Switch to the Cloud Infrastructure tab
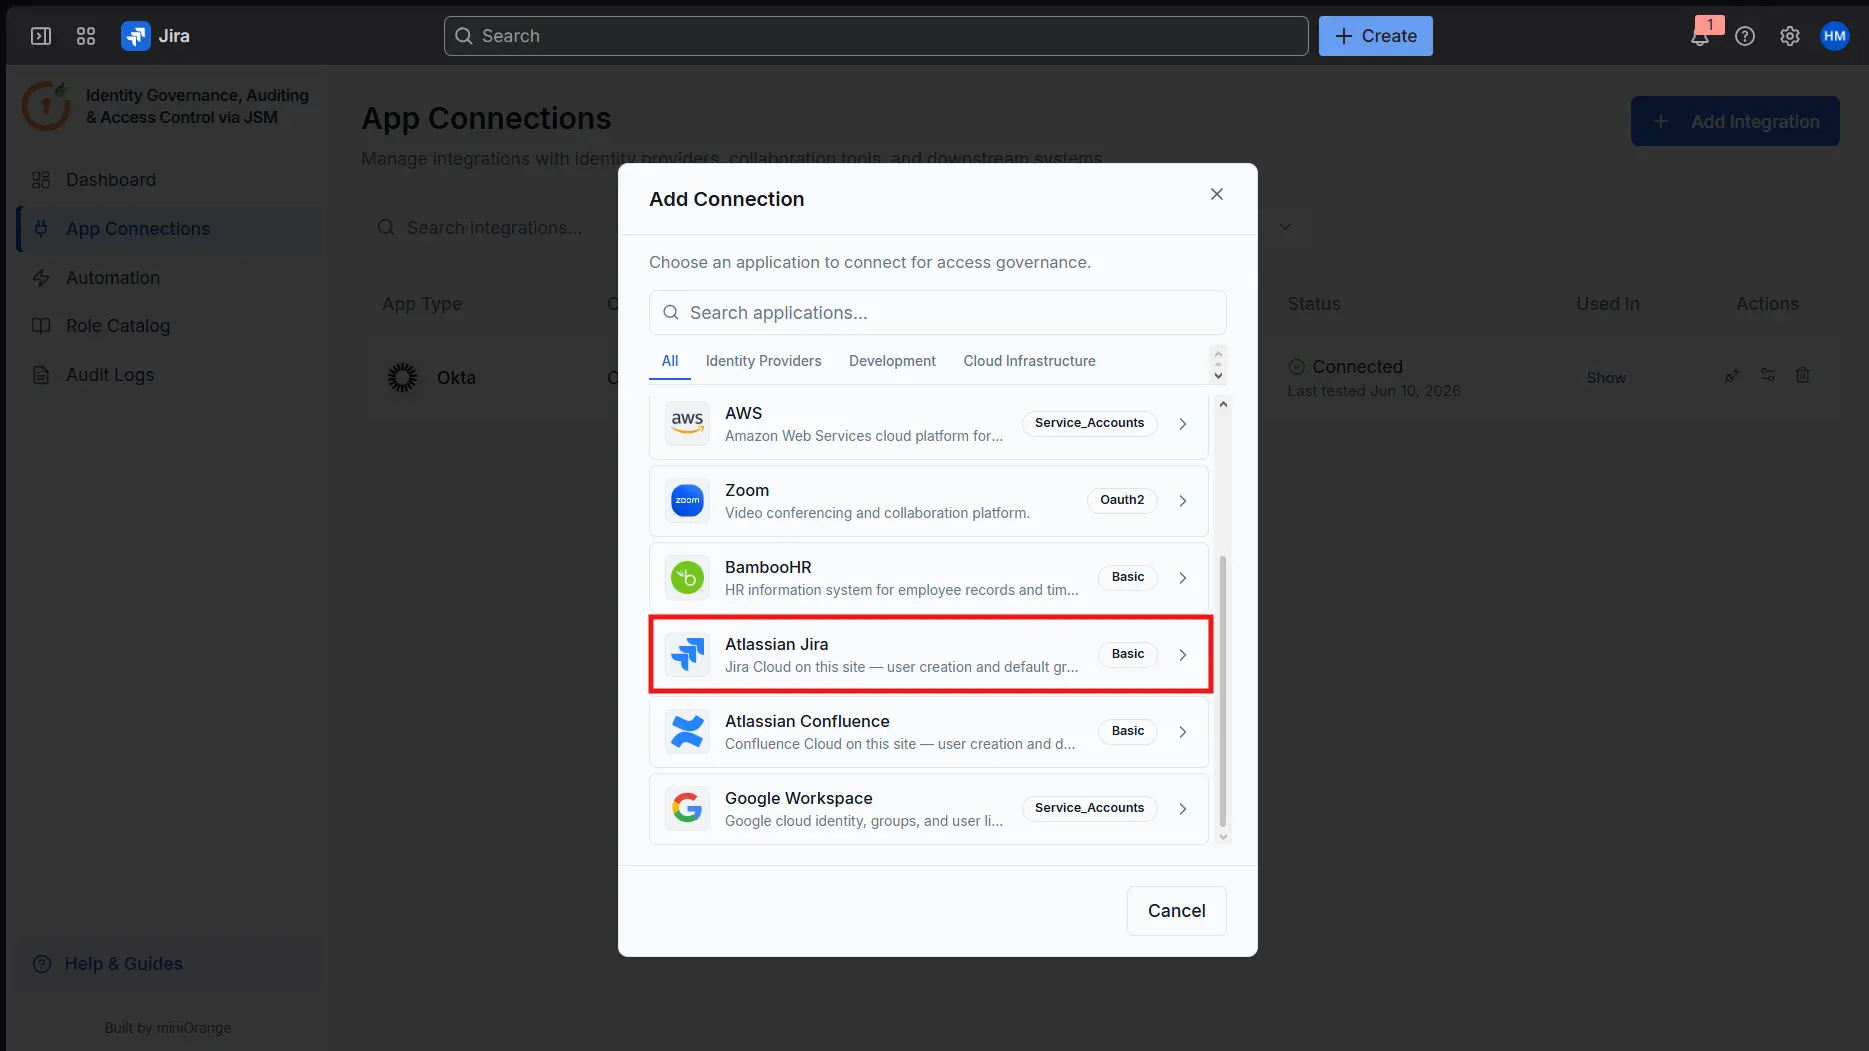Image resolution: width=1869 pixels, height=1051 pixels. click(1029, 361)
